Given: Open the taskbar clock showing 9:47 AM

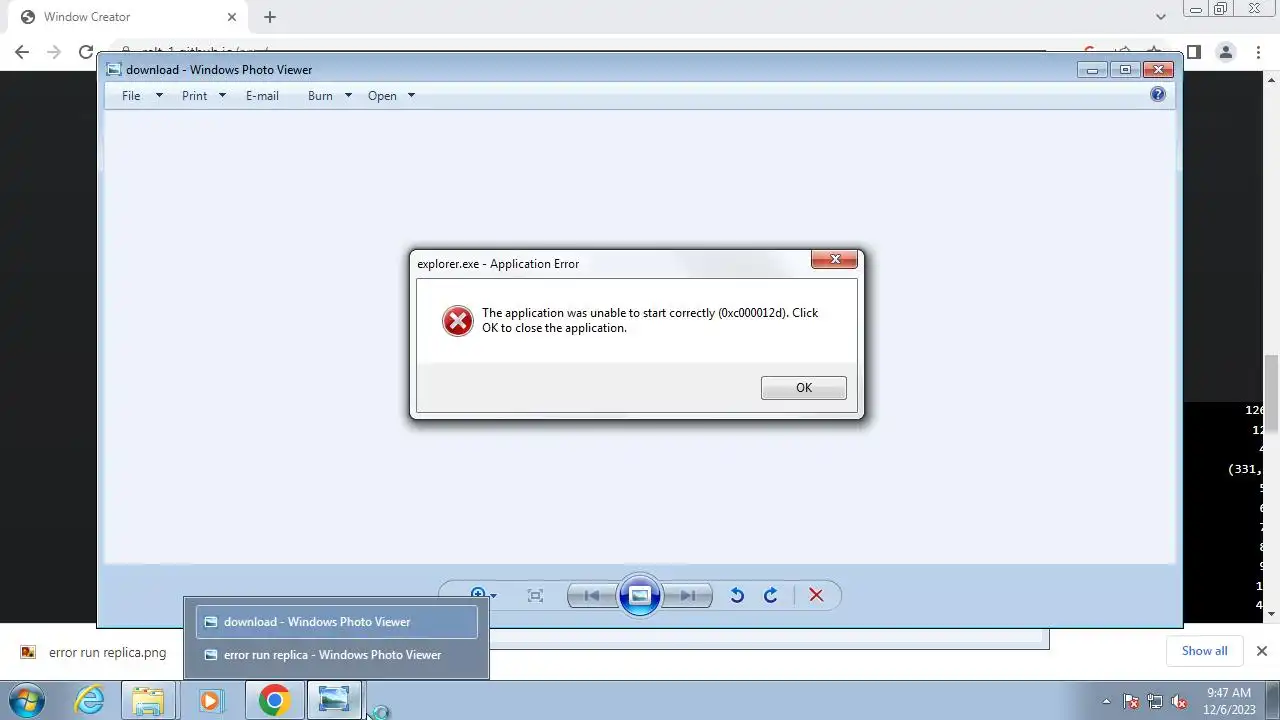Looking at the screenshot, I should pos(1228,700).
